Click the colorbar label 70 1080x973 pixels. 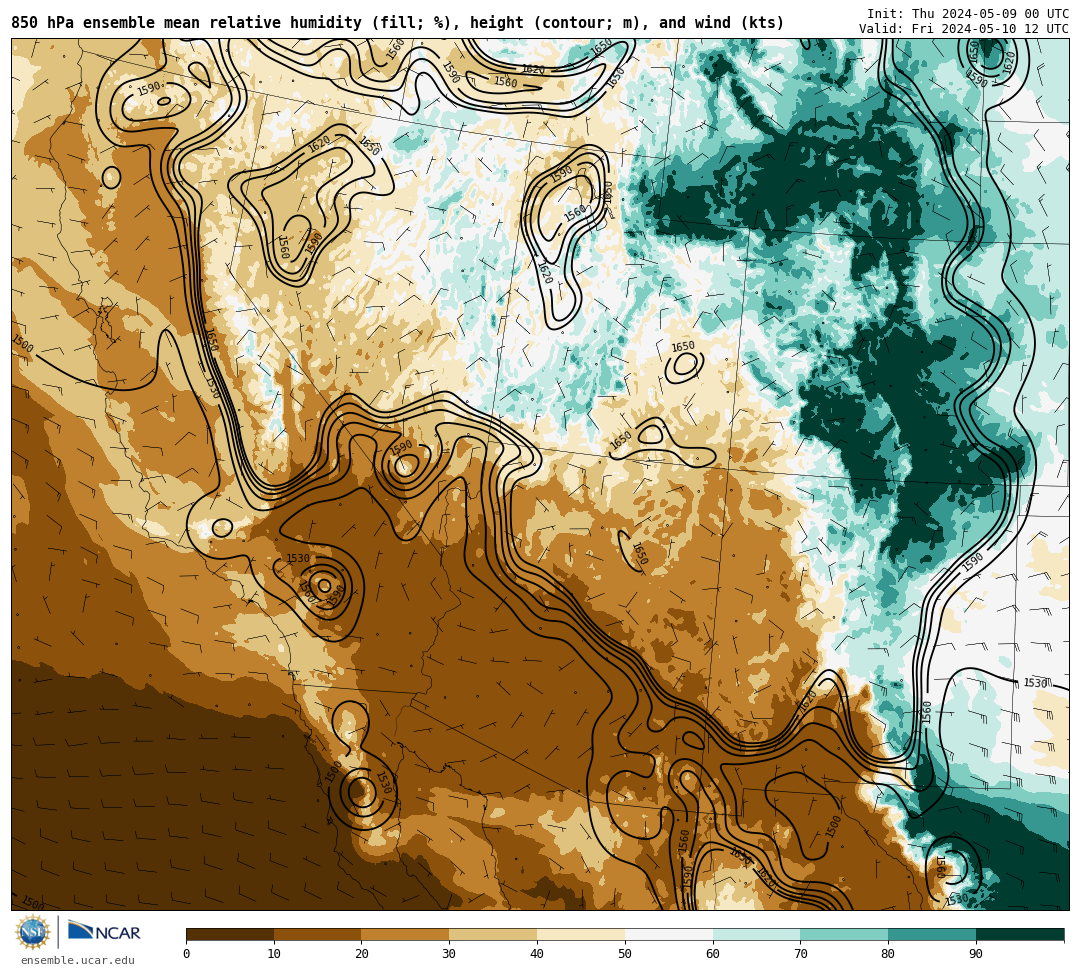[x=800, y=954]
